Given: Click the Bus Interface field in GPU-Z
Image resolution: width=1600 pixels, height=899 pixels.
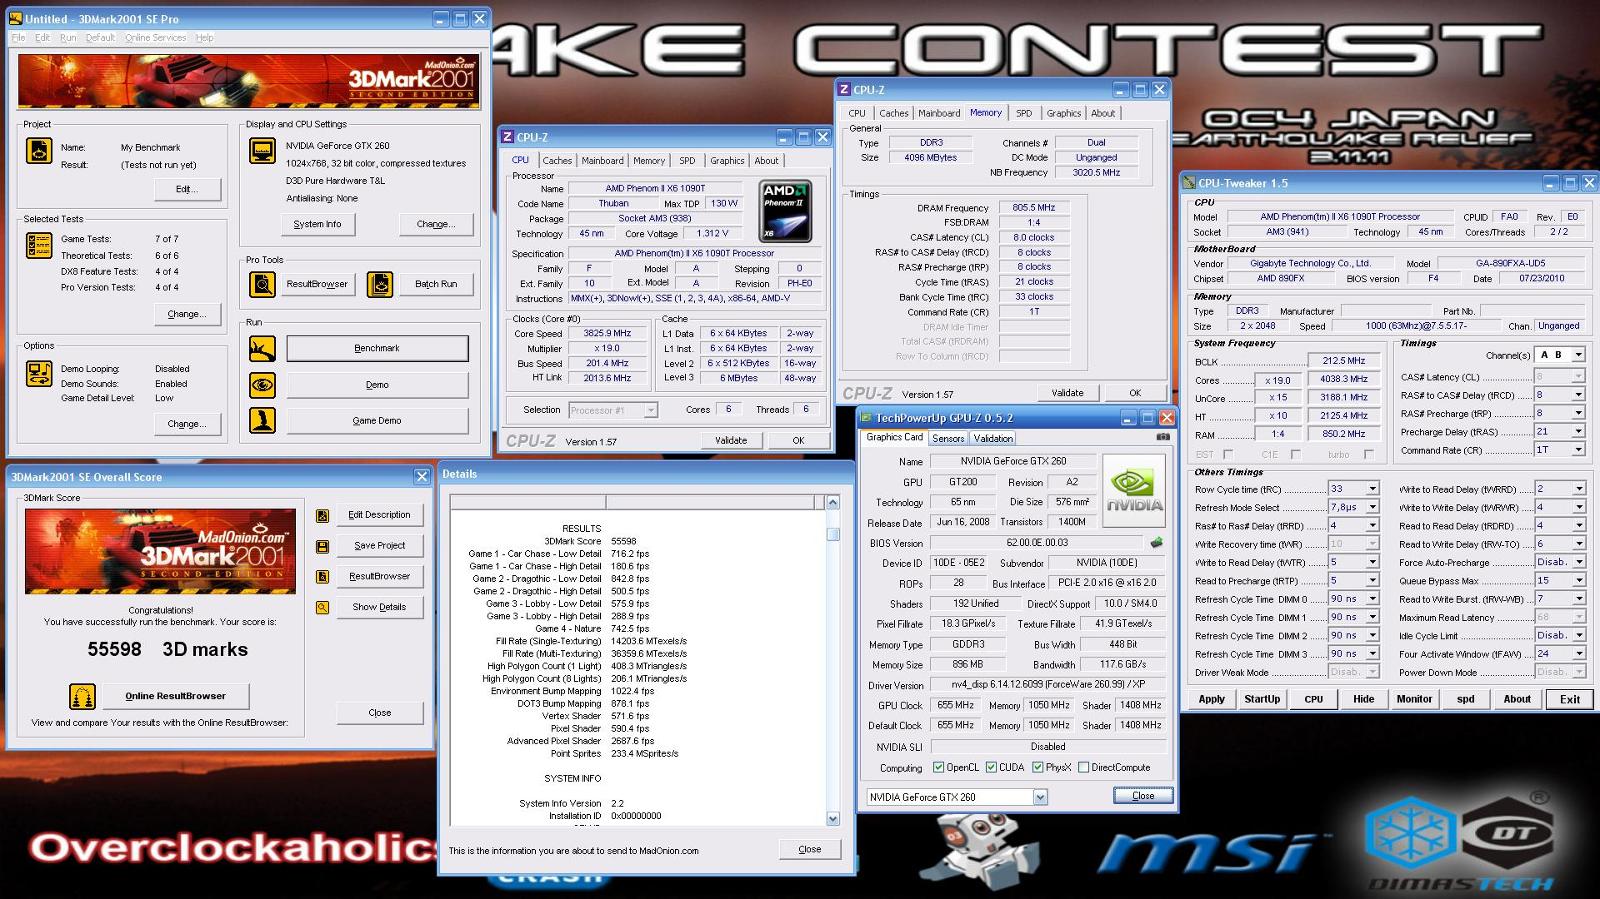Looking at the screenshot, I should (1105, 583).
